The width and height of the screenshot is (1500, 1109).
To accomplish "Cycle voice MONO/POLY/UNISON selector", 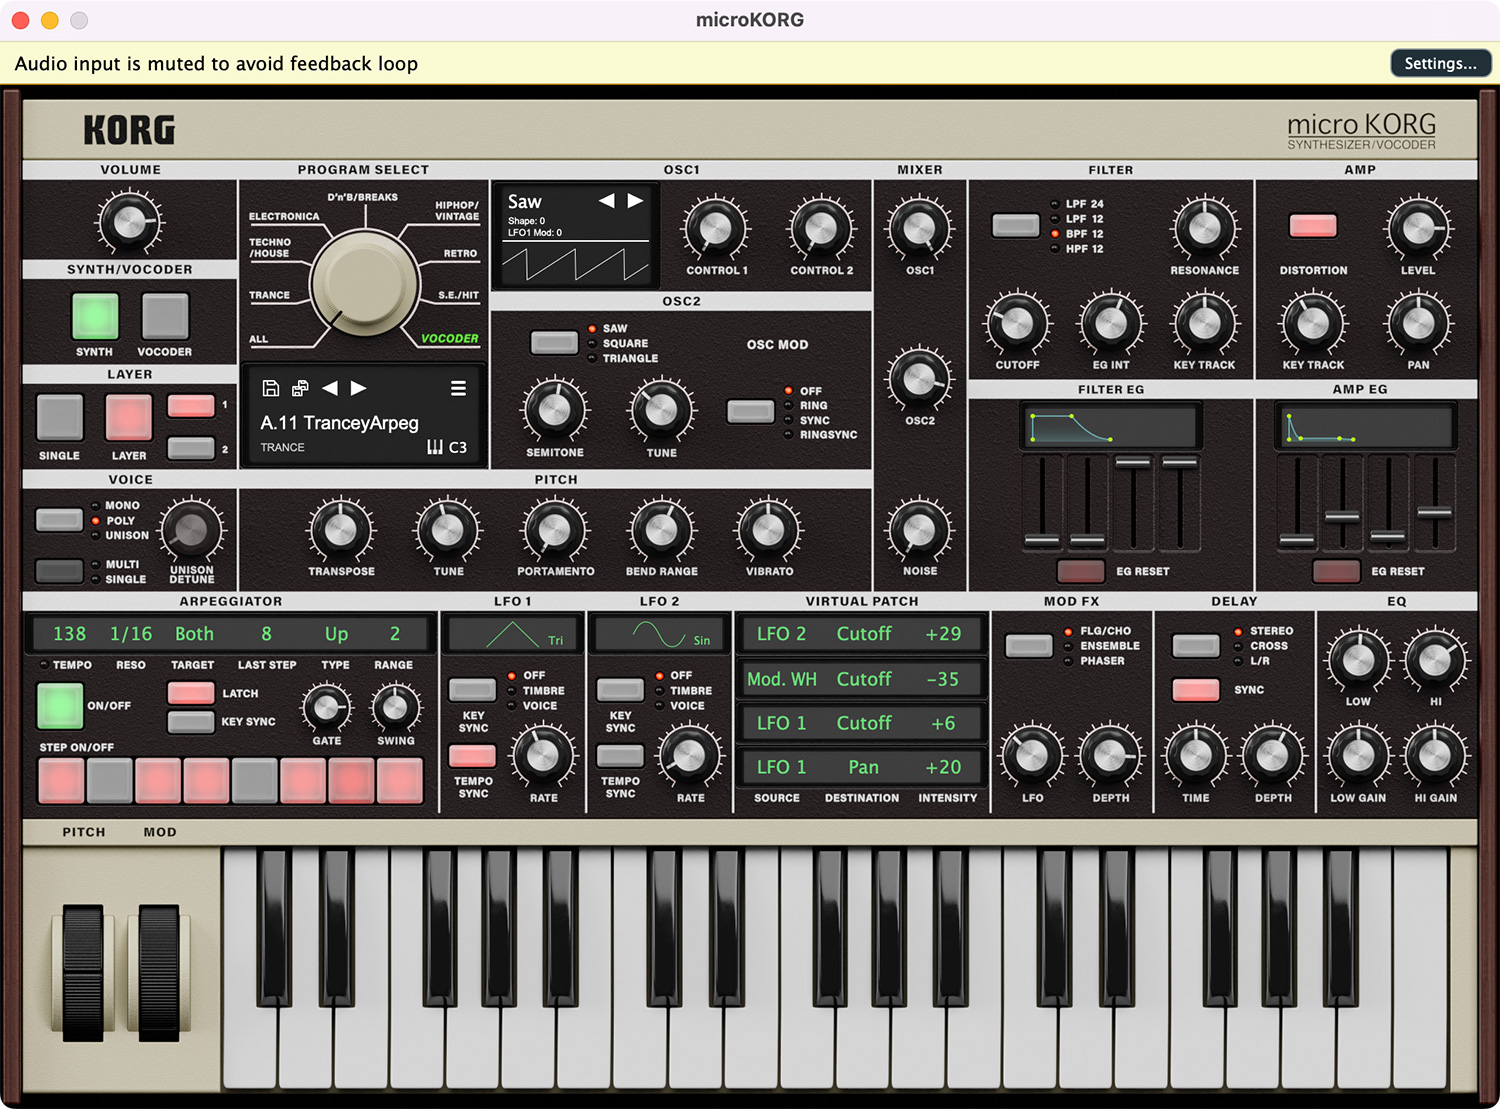I will coord(60,520).
